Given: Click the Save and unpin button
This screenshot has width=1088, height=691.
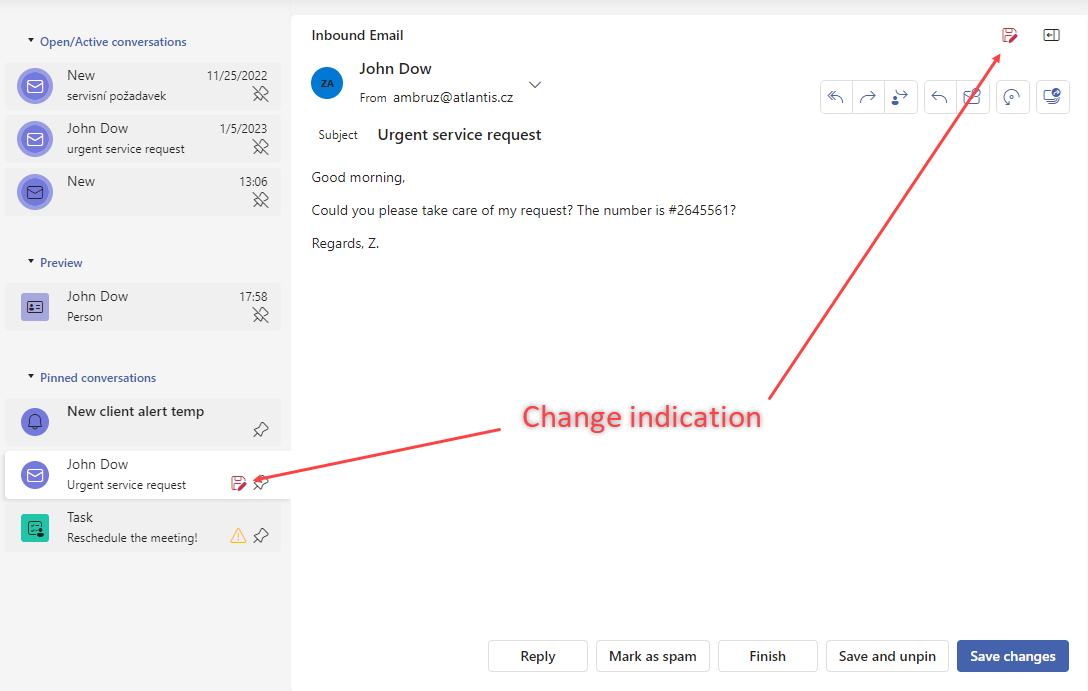Looking at the screenshot, I should [887, 656].
